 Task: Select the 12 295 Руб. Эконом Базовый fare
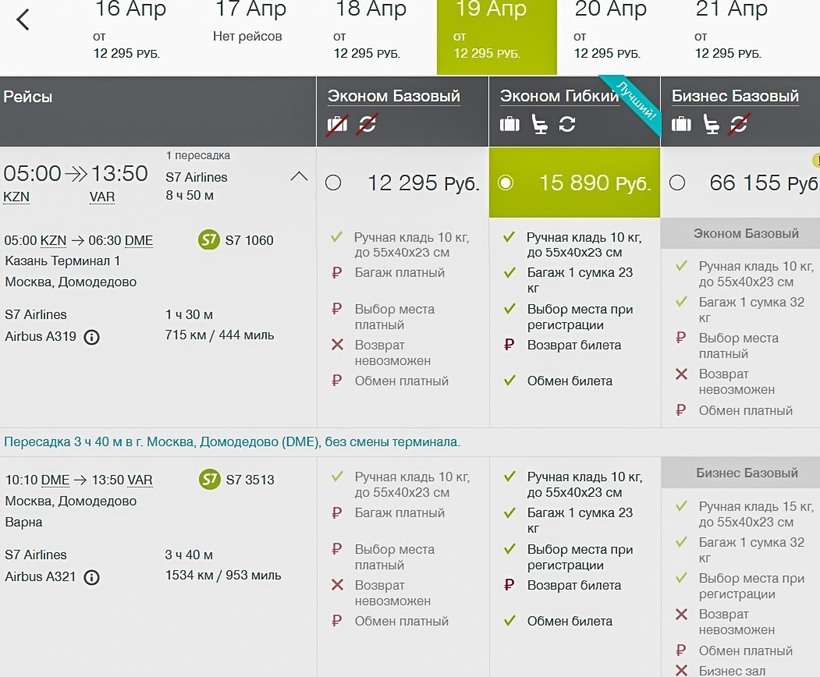333,183
